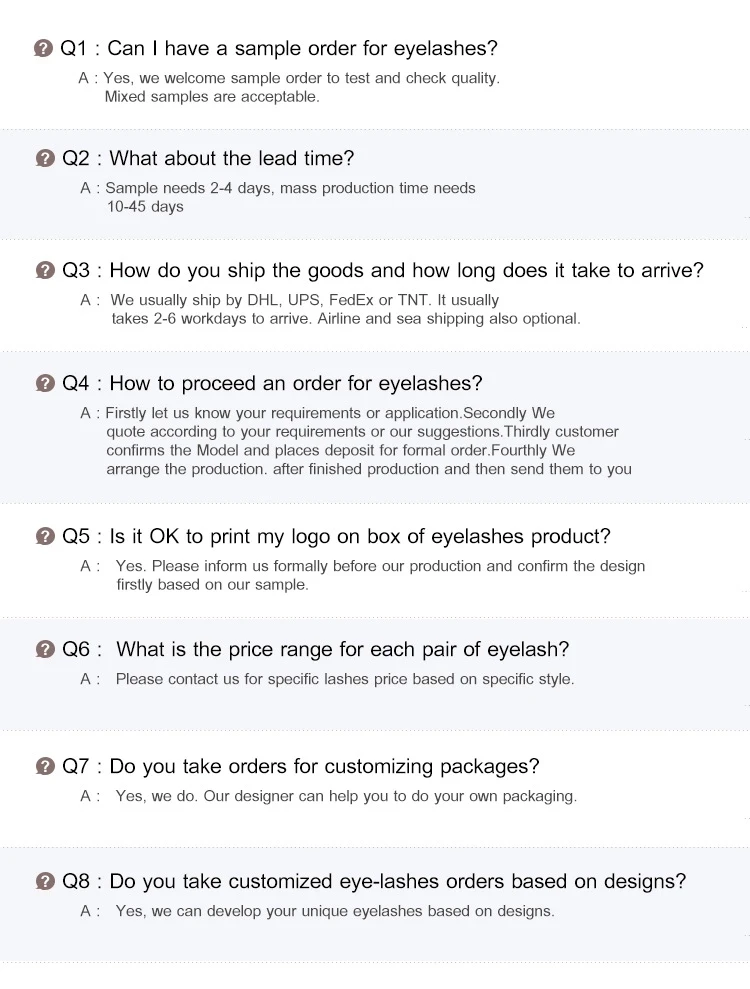Click the question mark icon beside Q5
The width and height of the screenshot is (750, 989).
(x=45, y=536)
